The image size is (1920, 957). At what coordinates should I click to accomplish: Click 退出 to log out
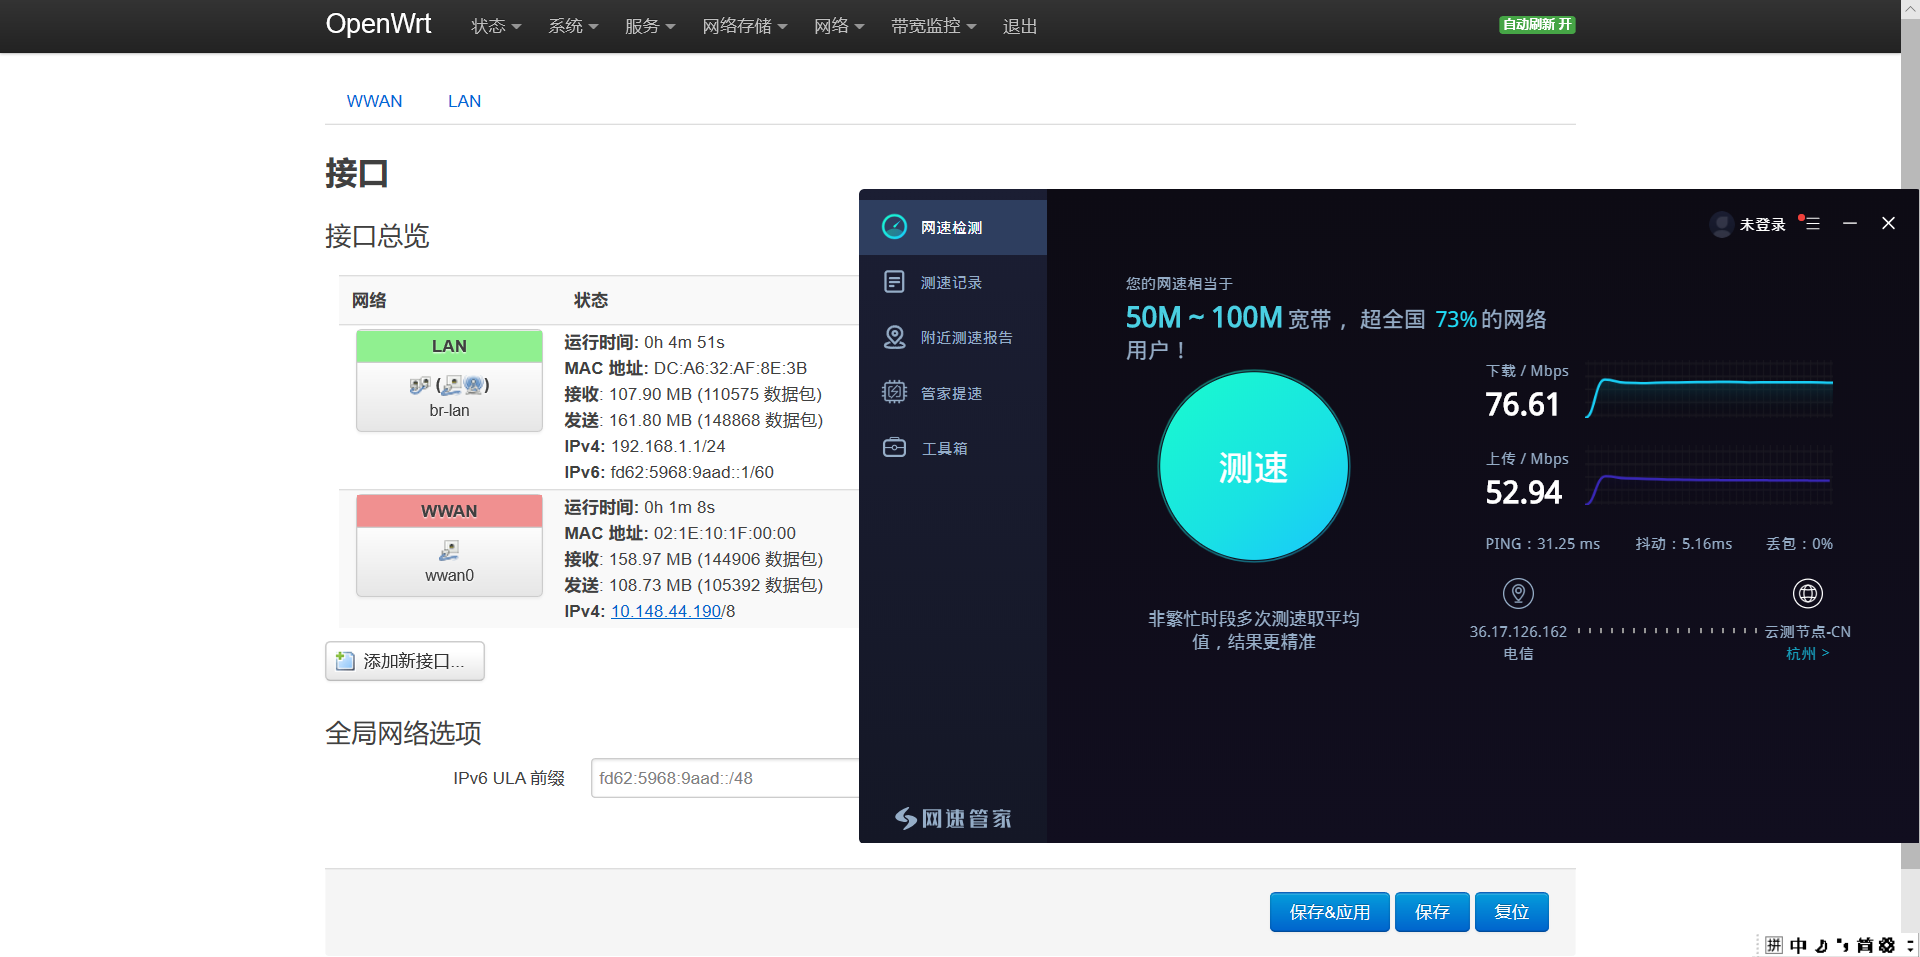(x=1020, y=26)
